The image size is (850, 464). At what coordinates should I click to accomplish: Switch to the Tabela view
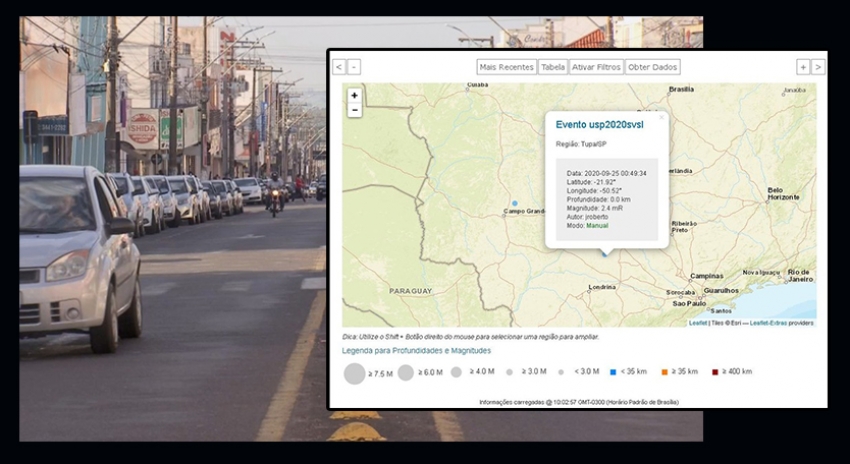tap(552, 67)
